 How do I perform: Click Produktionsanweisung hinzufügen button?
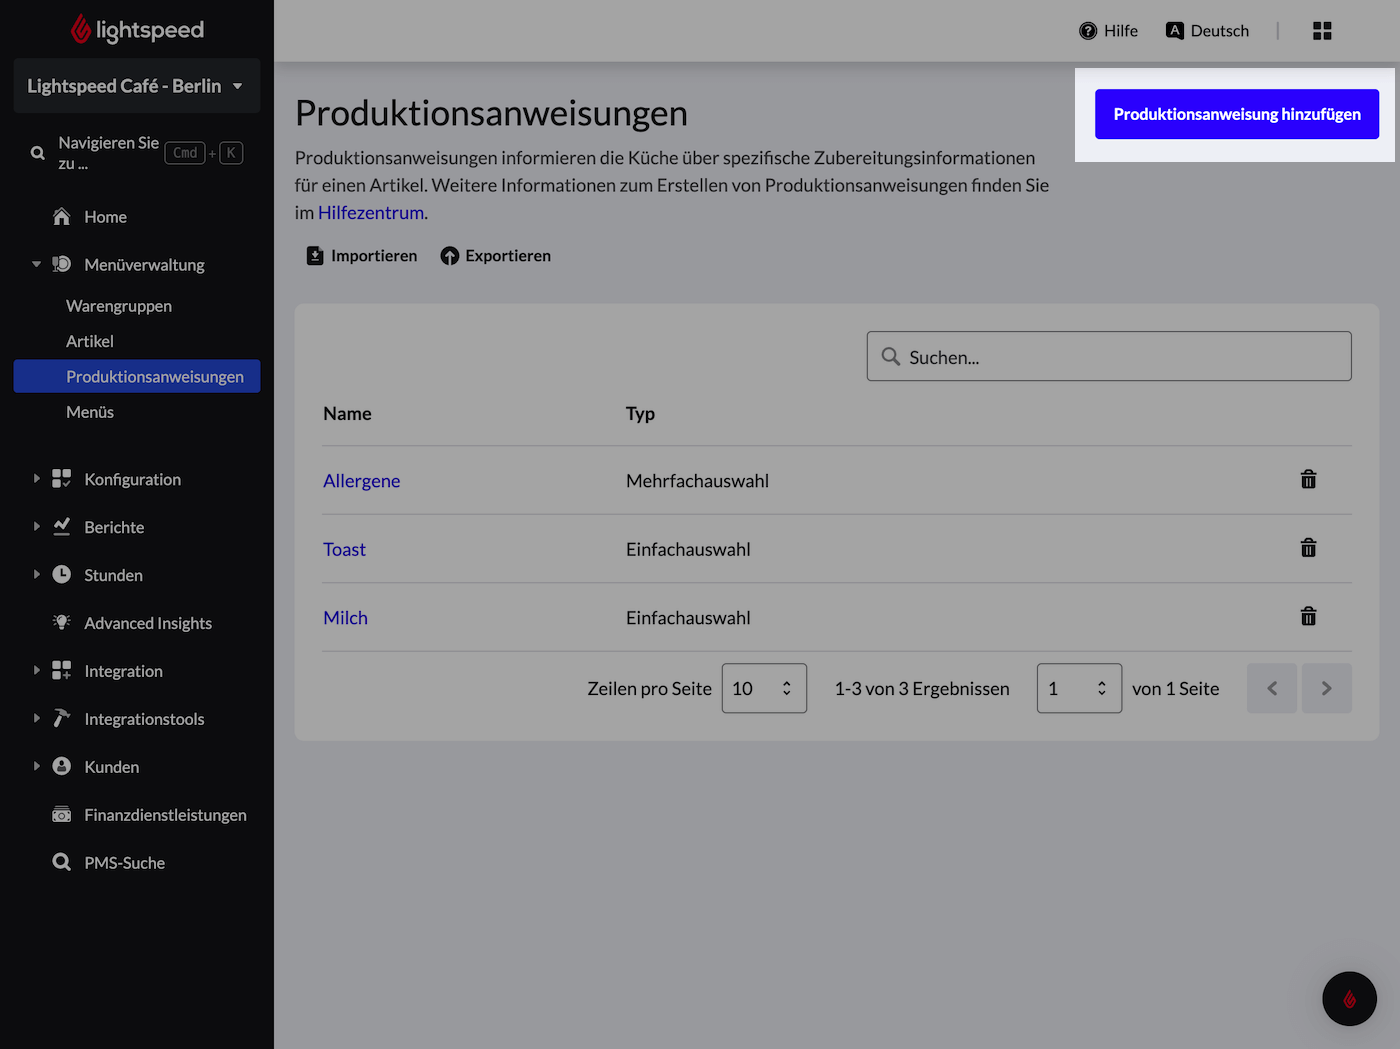(x=1237, y=114)
